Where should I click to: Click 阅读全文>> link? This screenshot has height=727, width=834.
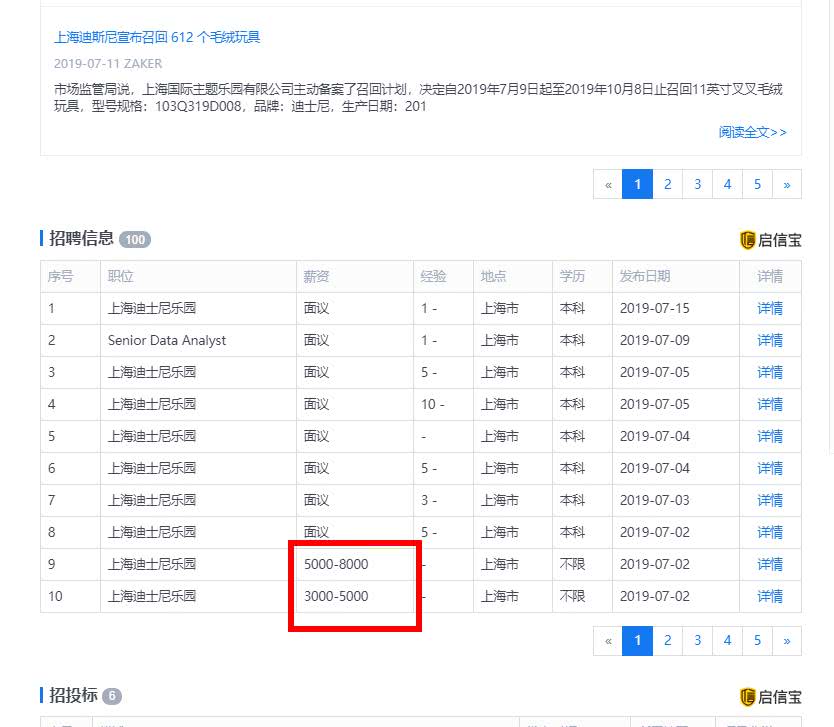[x=752, y=132]
